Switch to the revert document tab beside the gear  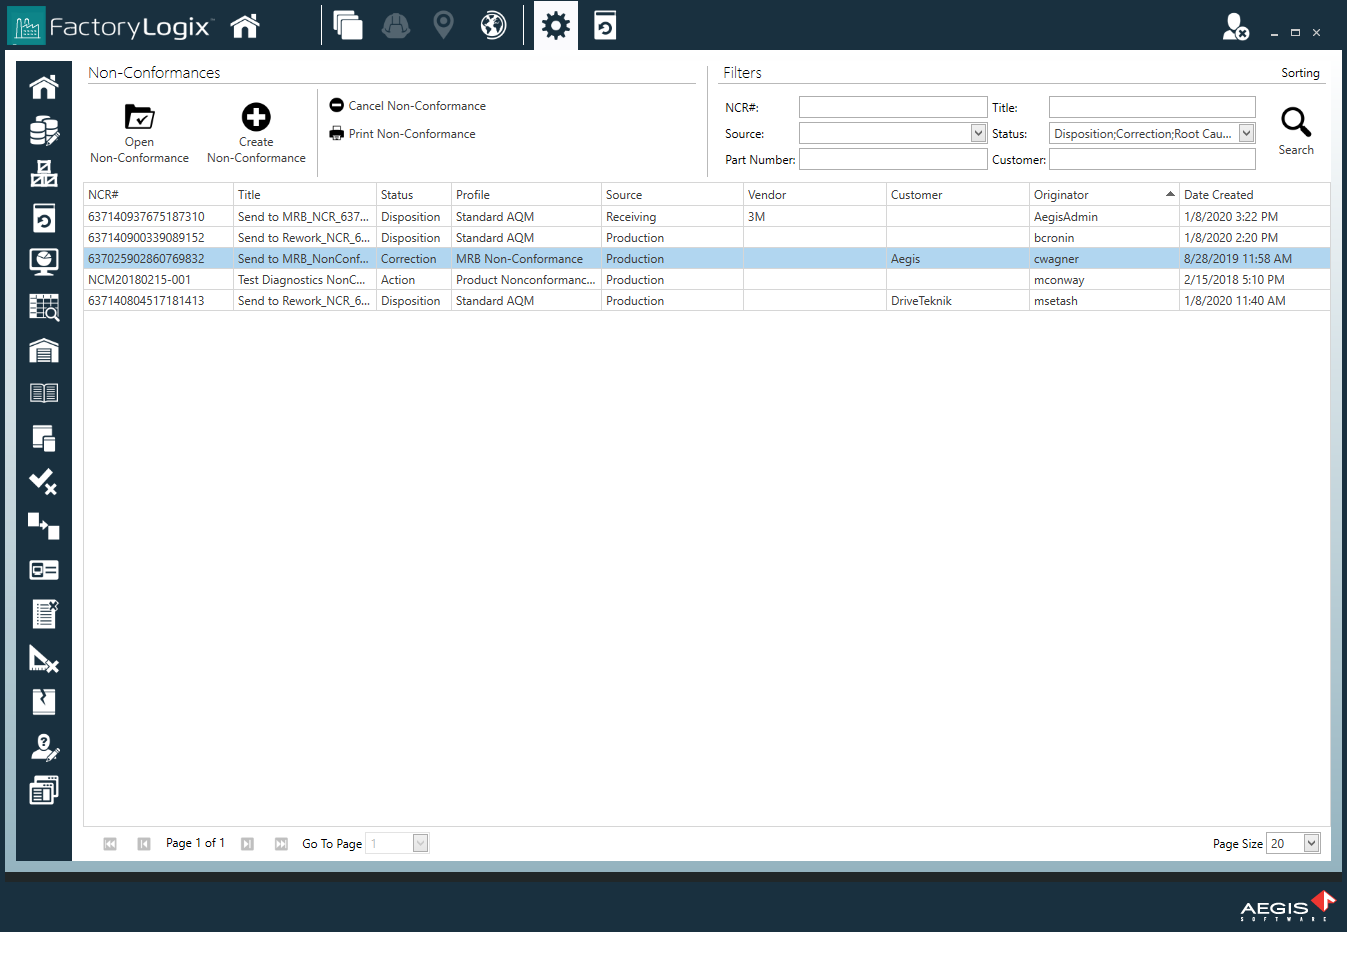point(607,25)
